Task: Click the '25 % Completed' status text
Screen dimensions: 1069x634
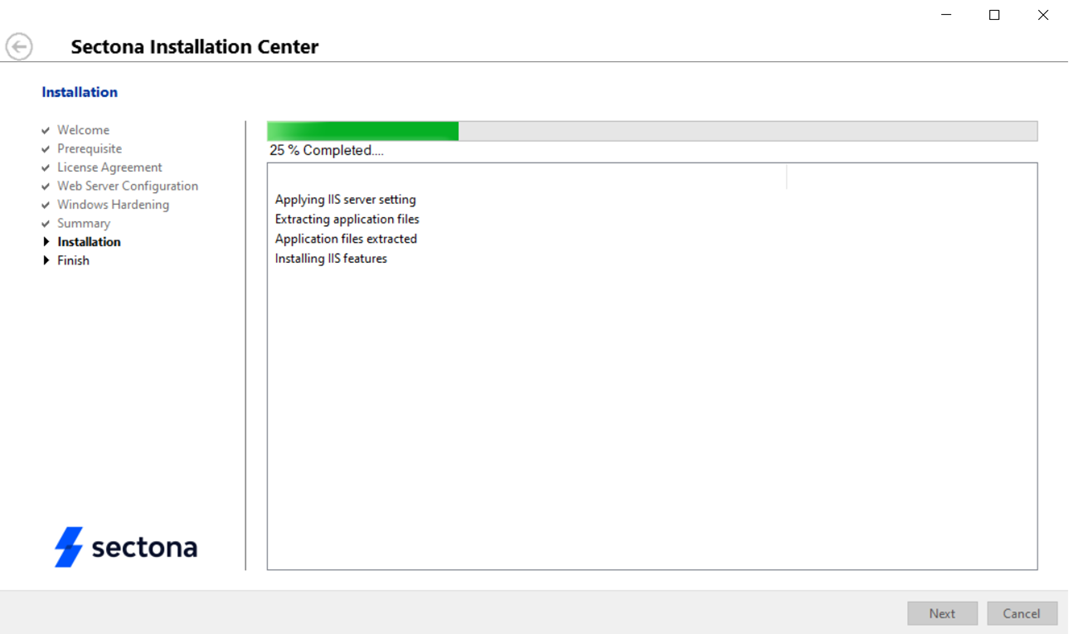Action: [x=326, y=151]
